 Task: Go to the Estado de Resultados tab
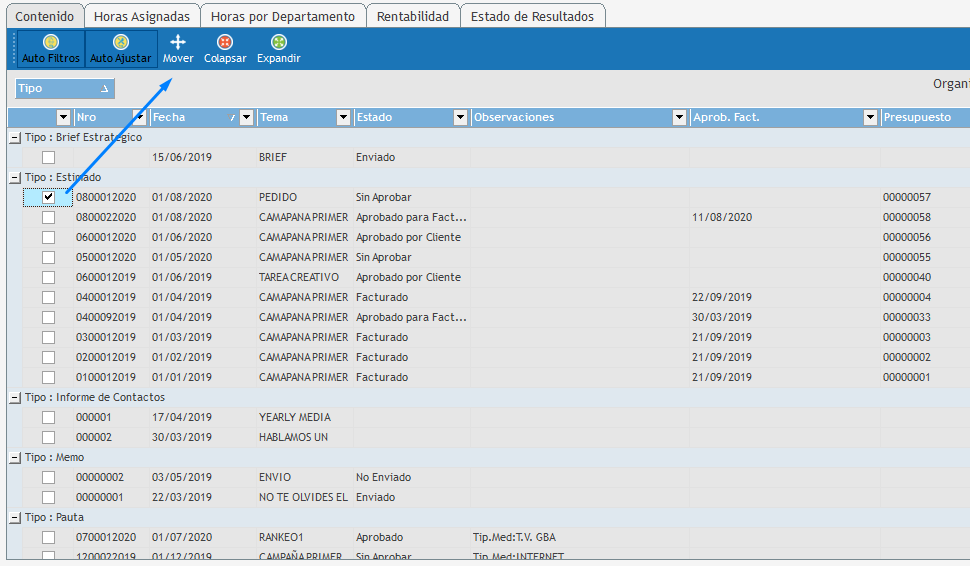[532, 16]
